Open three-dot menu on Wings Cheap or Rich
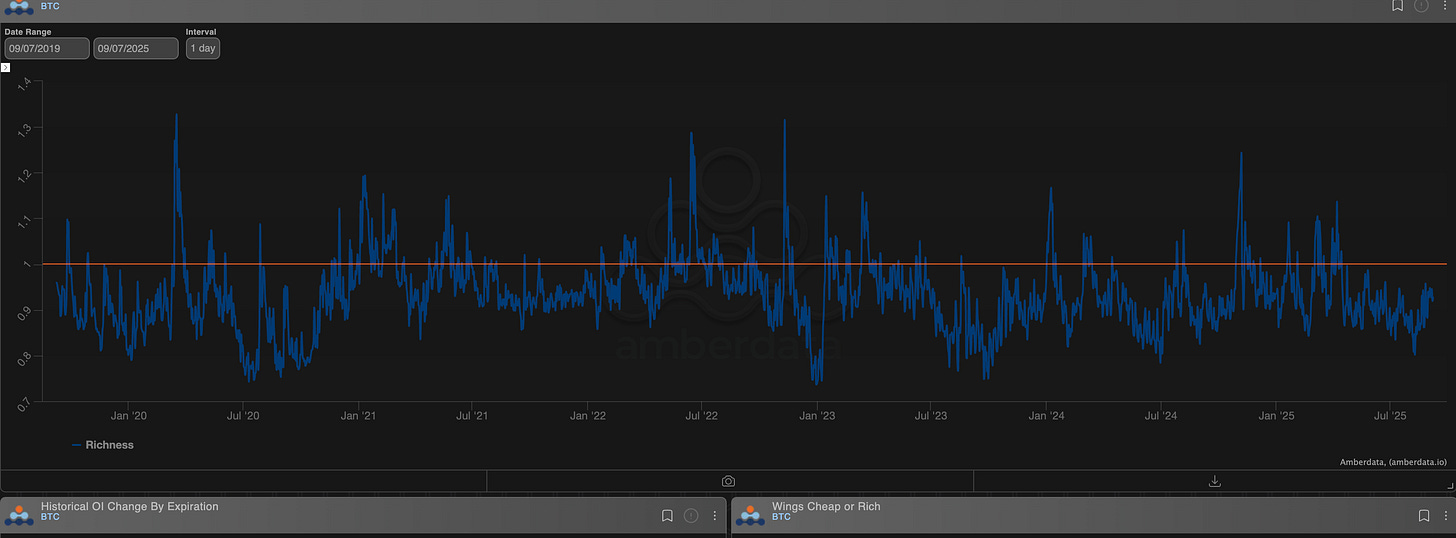 (x=1445, y=516)
